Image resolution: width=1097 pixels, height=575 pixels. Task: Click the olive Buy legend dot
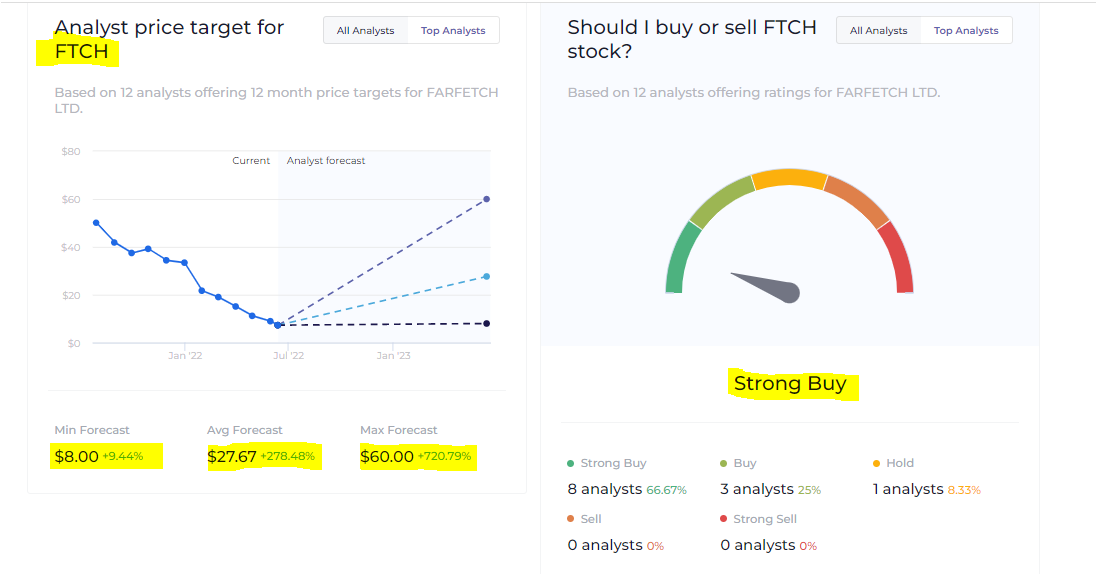[724, 463]
